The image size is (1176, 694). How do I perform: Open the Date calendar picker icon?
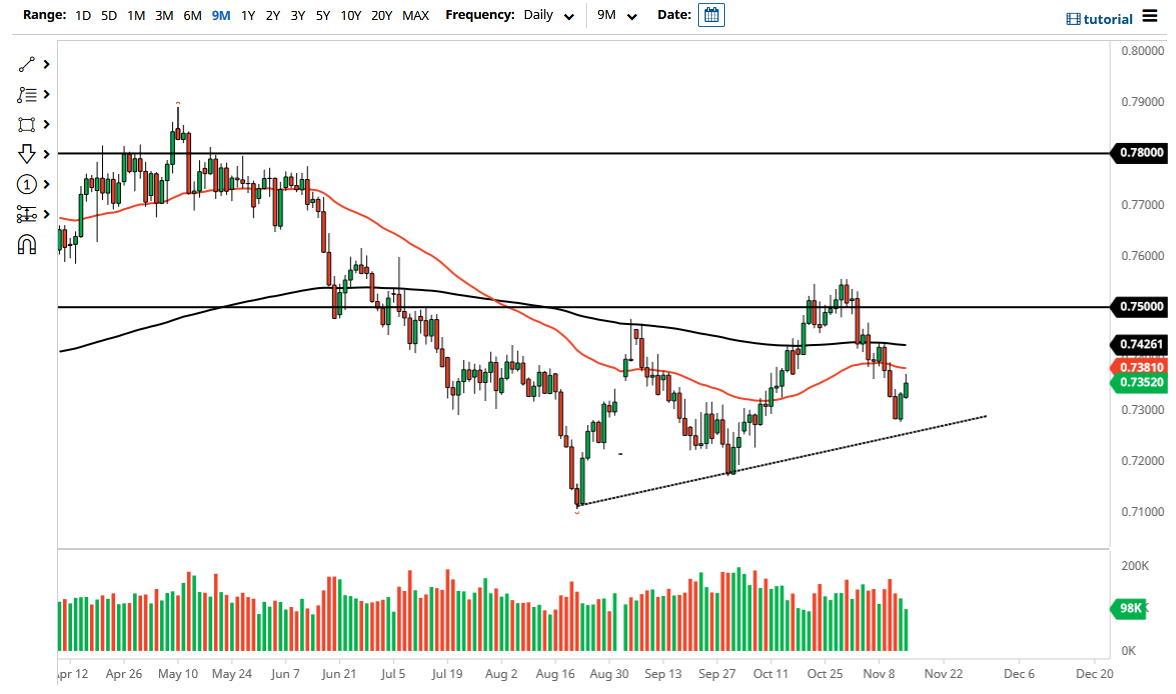click(x=710, y=15)
